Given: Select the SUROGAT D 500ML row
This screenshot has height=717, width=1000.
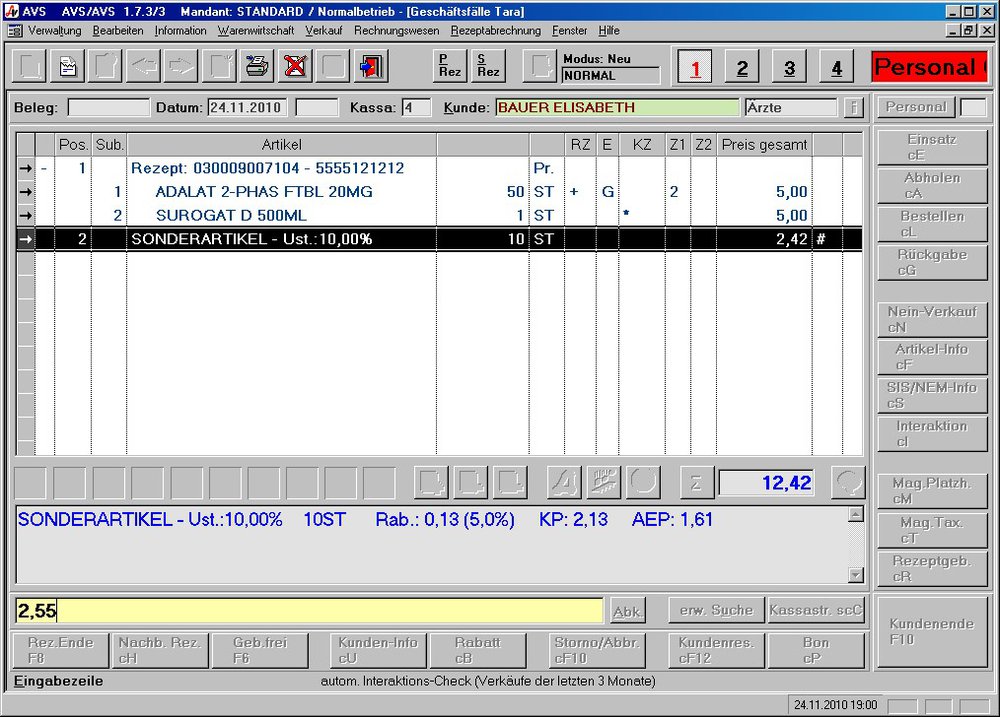Looking at the screenshot, I should pos(231,215).
